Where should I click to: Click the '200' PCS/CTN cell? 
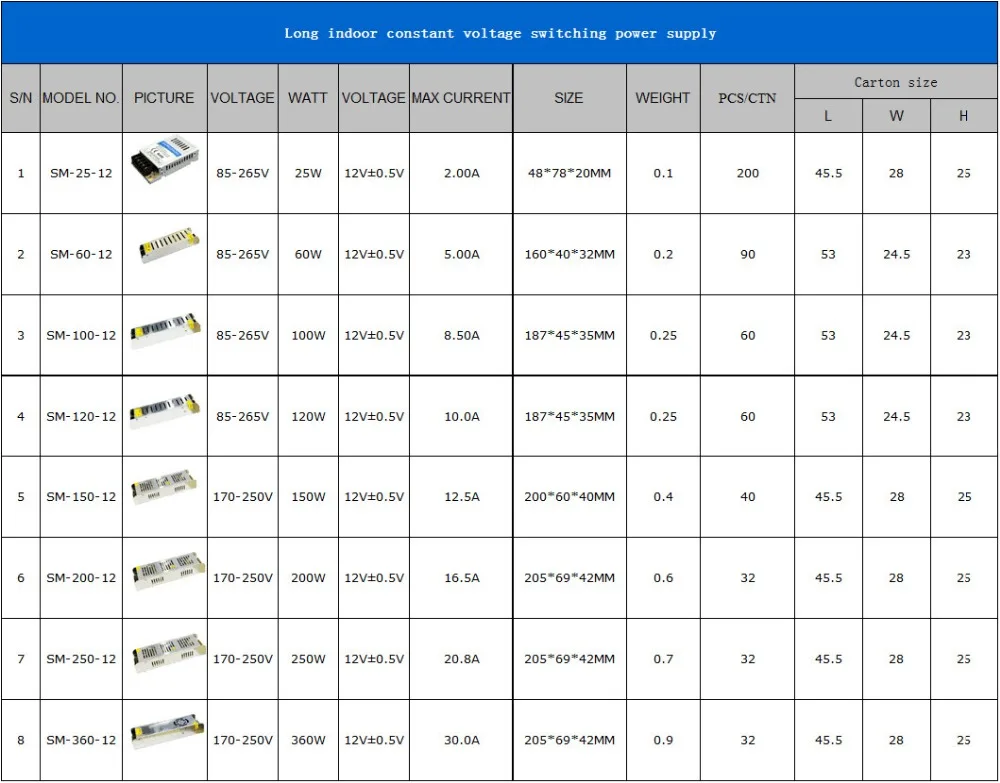[747, 173]
